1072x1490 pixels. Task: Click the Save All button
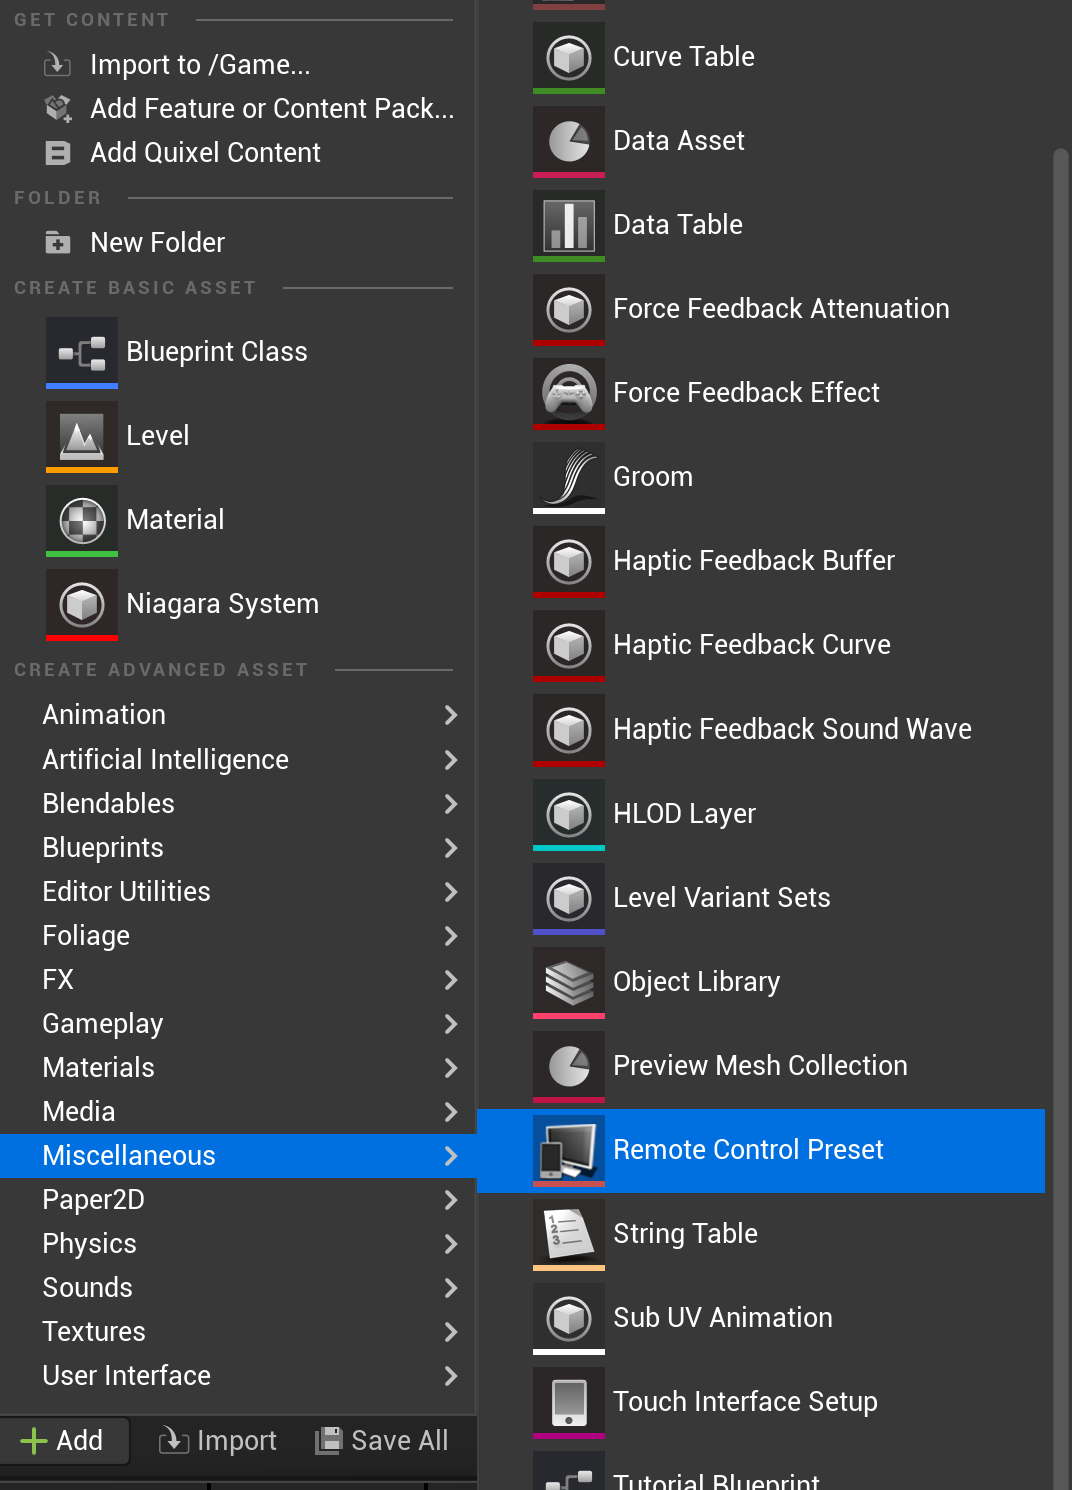[382, 1440]
